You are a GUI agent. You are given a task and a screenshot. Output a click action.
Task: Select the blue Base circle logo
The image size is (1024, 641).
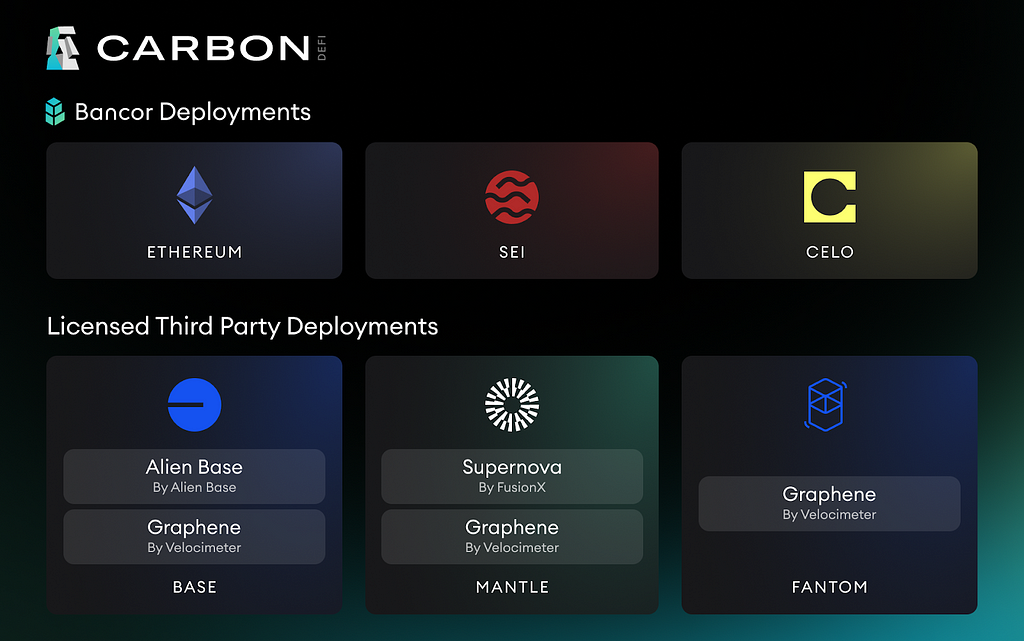(195, 405)
